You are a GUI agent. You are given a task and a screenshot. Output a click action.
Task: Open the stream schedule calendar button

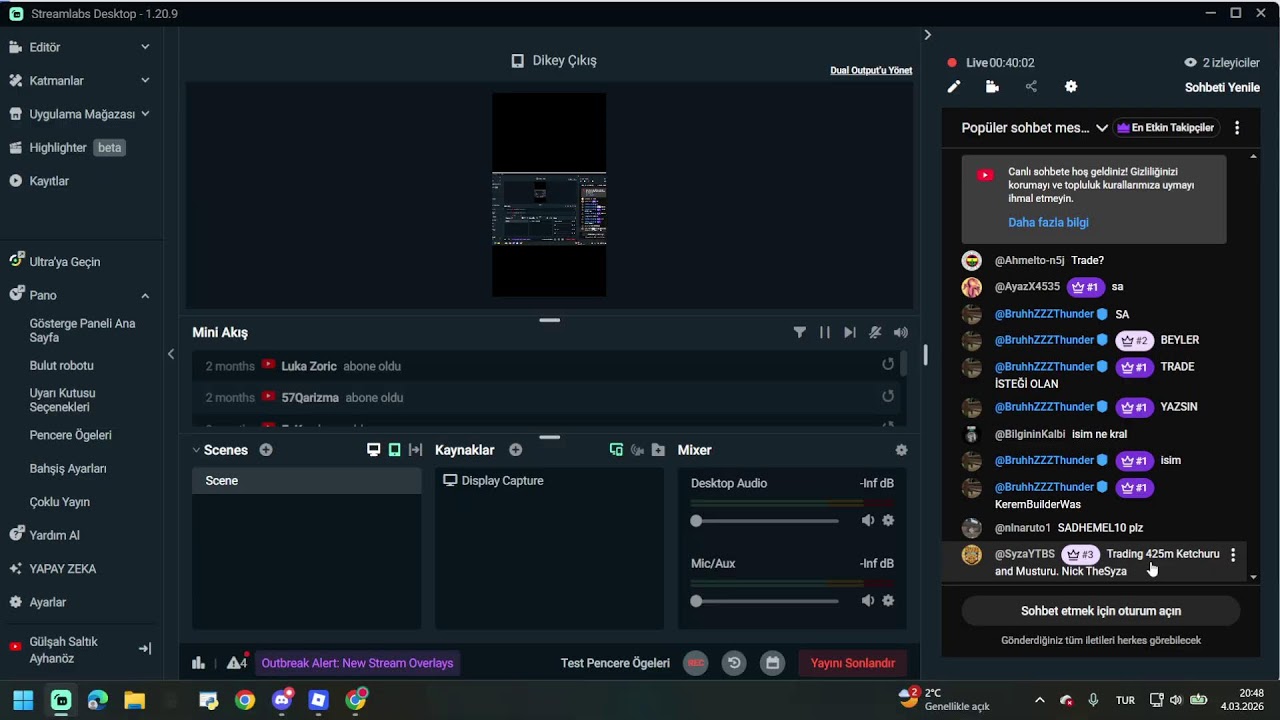click(772, 663)
